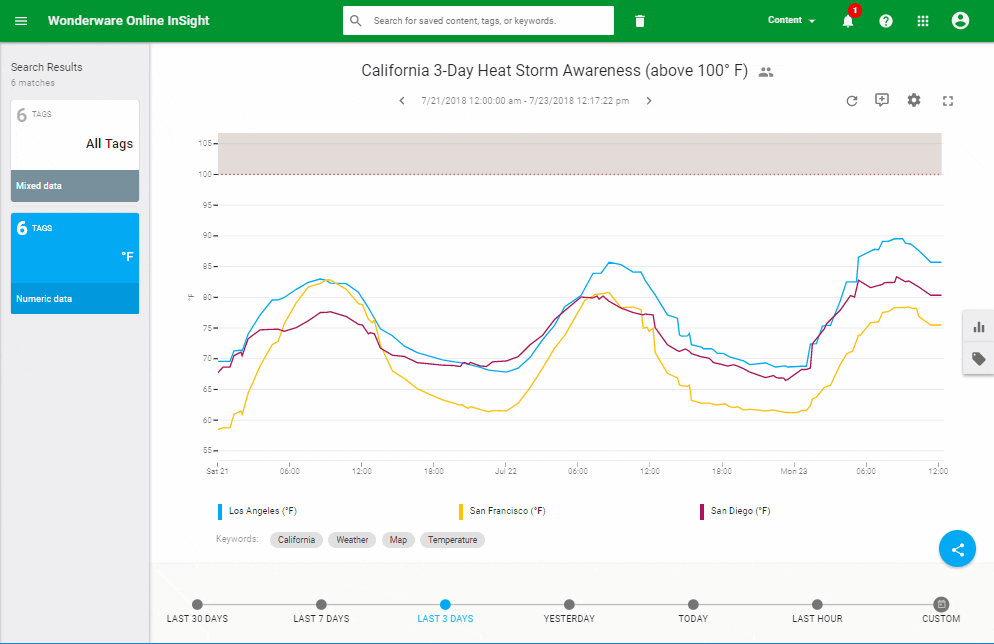Click the California keyword chip
This screenshot has height=644, width=994.
click(x=296, y=540)
